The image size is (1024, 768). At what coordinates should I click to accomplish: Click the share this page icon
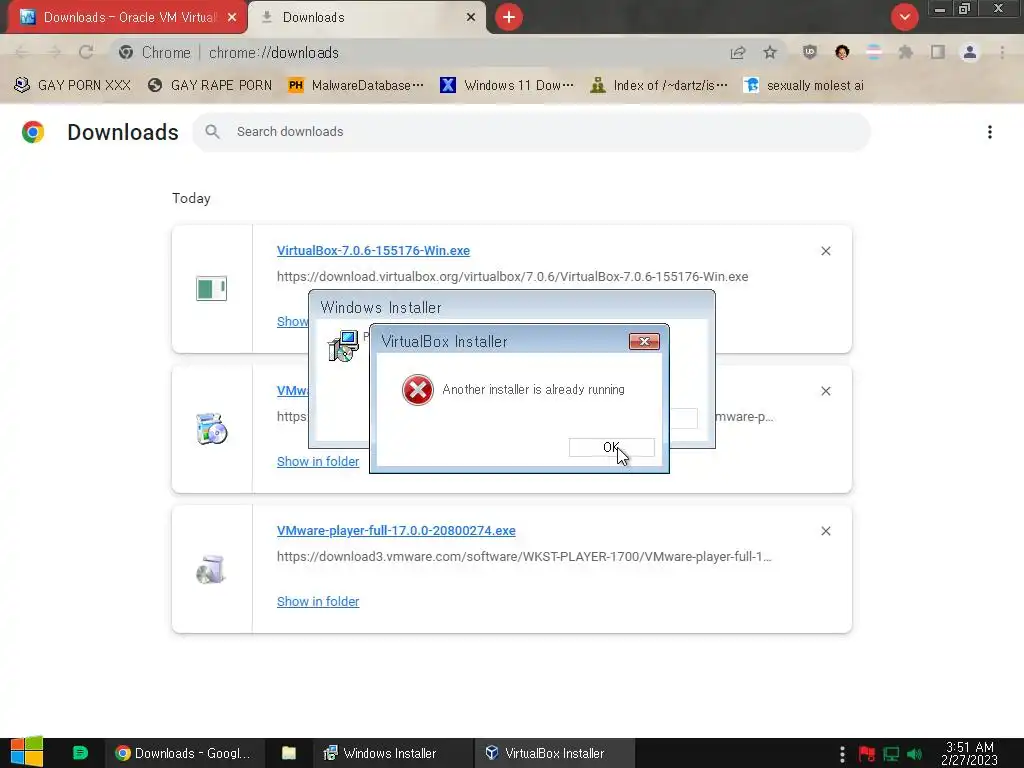click(x=738, y=52)
